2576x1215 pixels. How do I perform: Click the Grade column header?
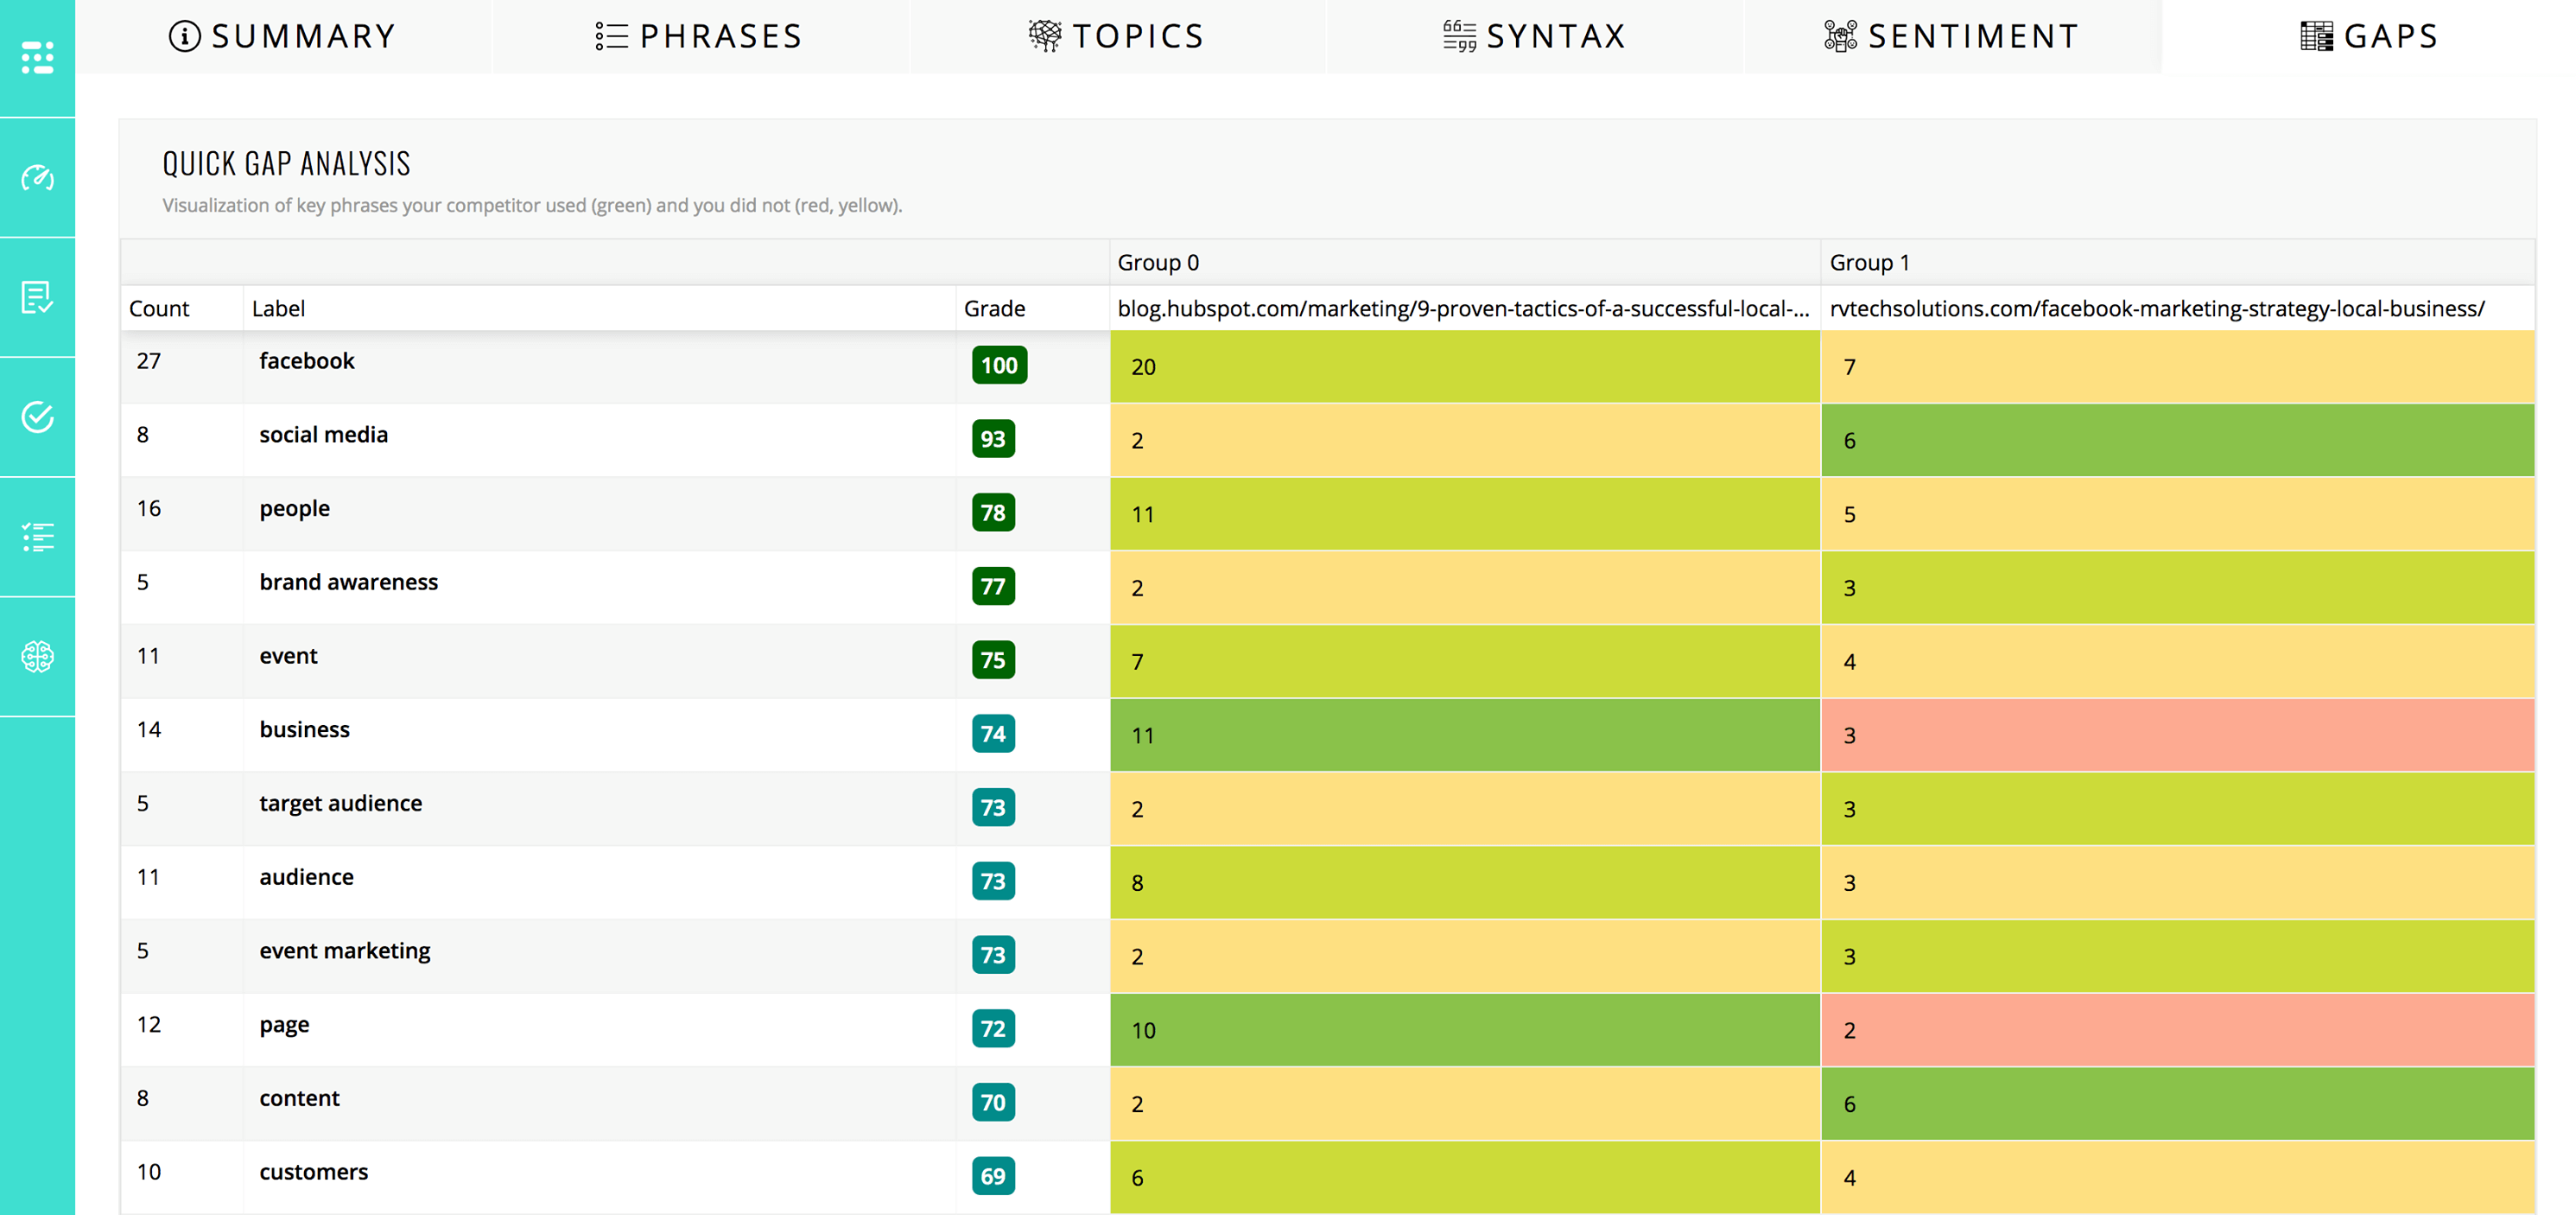click(x=994, y=309)
